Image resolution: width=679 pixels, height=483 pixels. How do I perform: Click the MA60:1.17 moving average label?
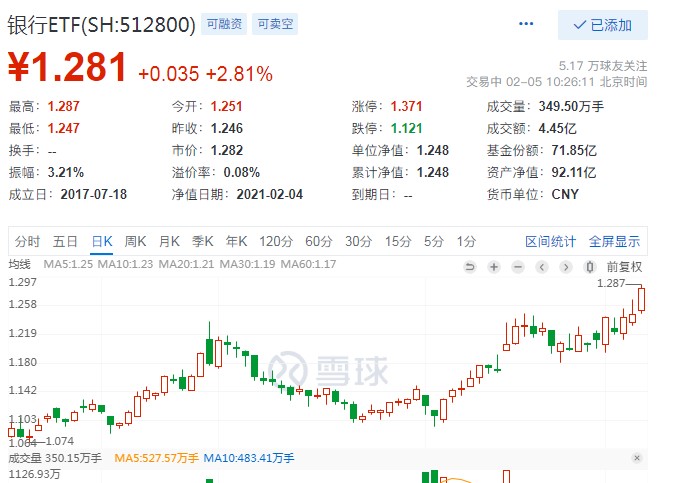pyautogui.click(x=308, y=264)
